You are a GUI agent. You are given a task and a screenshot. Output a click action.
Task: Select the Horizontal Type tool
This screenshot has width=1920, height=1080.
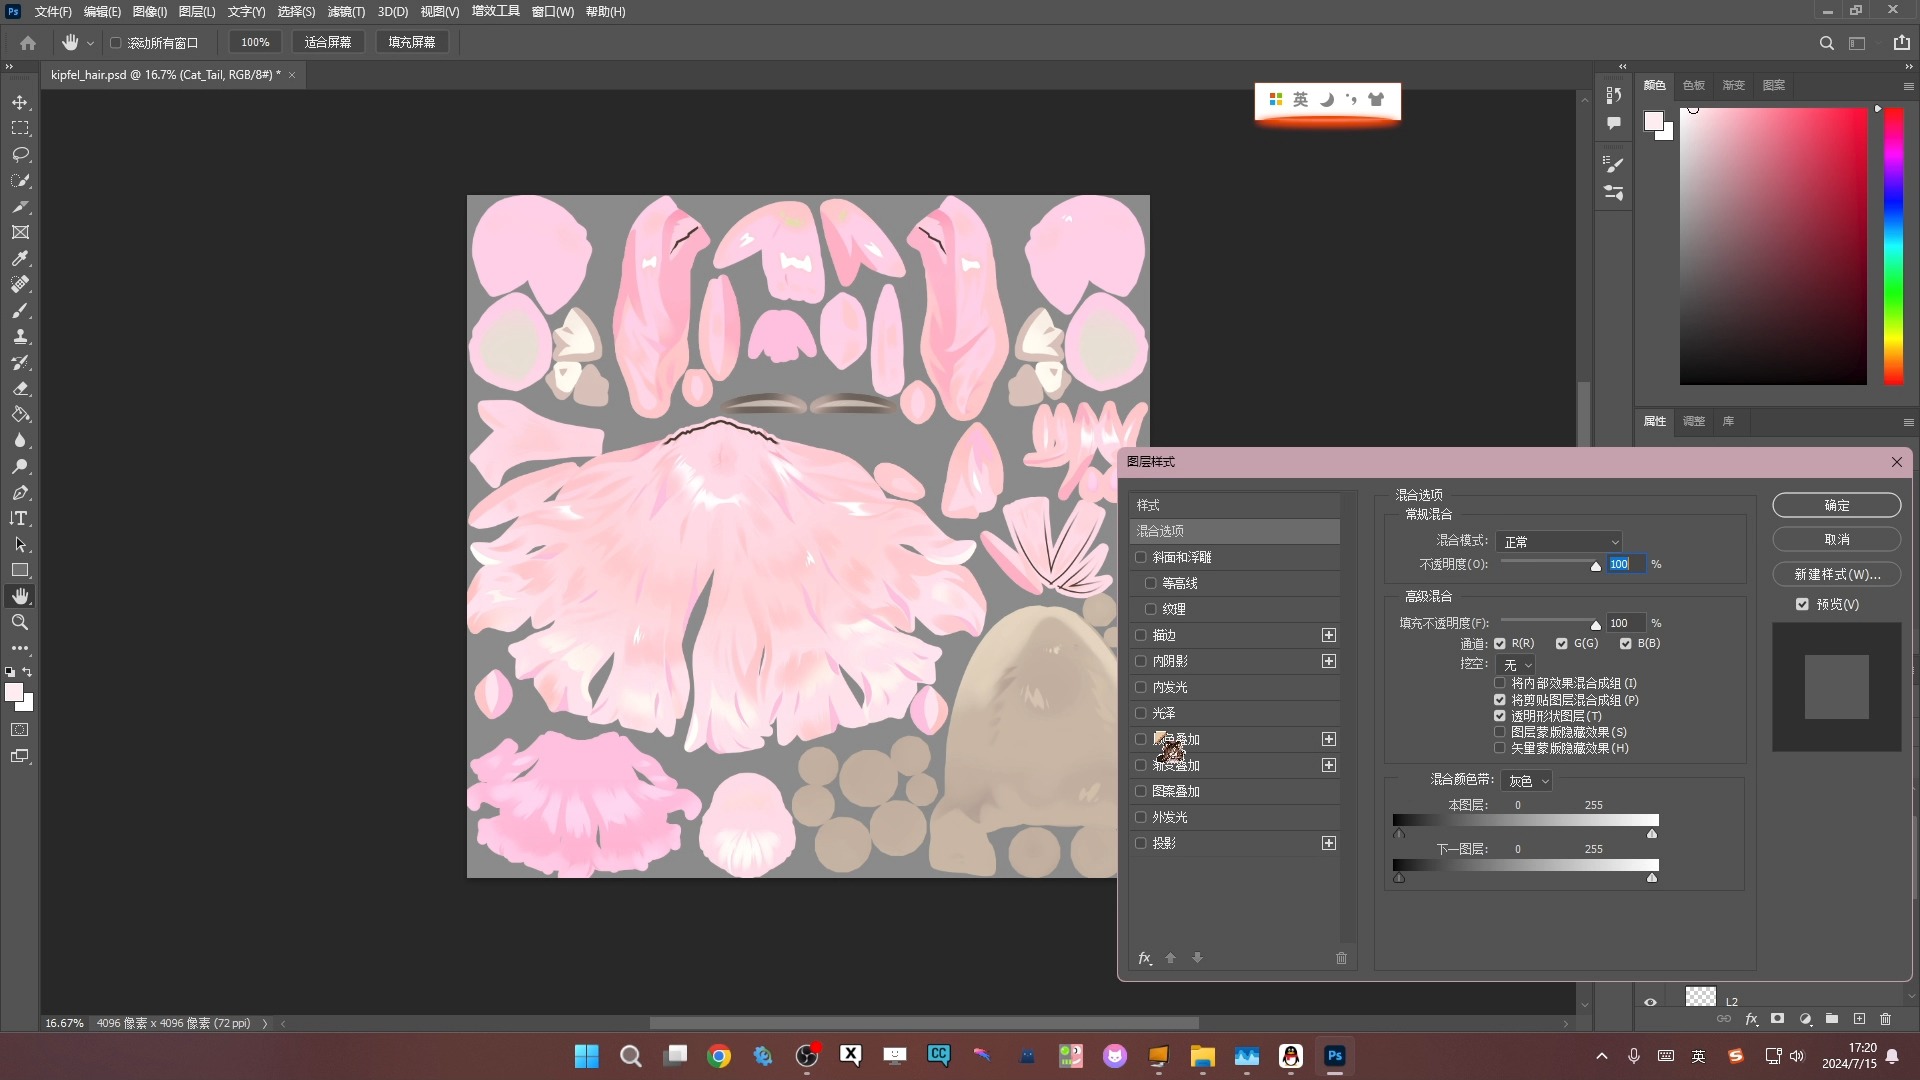[20, 519]
